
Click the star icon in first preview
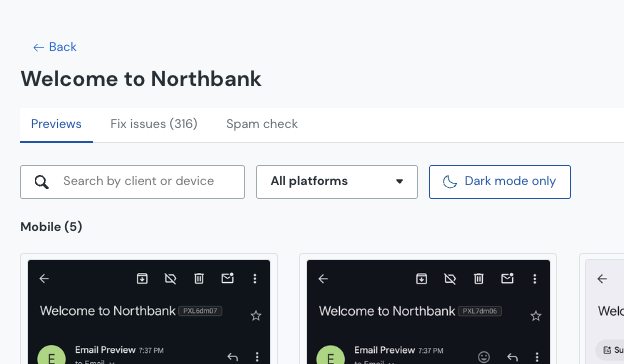click(256, 316)
